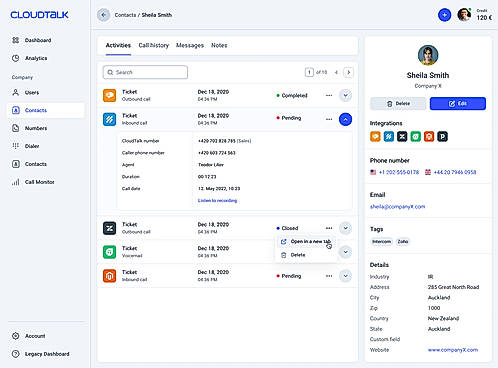The image size is (498, 368).
Task: Open the Notes tab
Action: pyautogui.click(x=219, y=45)
